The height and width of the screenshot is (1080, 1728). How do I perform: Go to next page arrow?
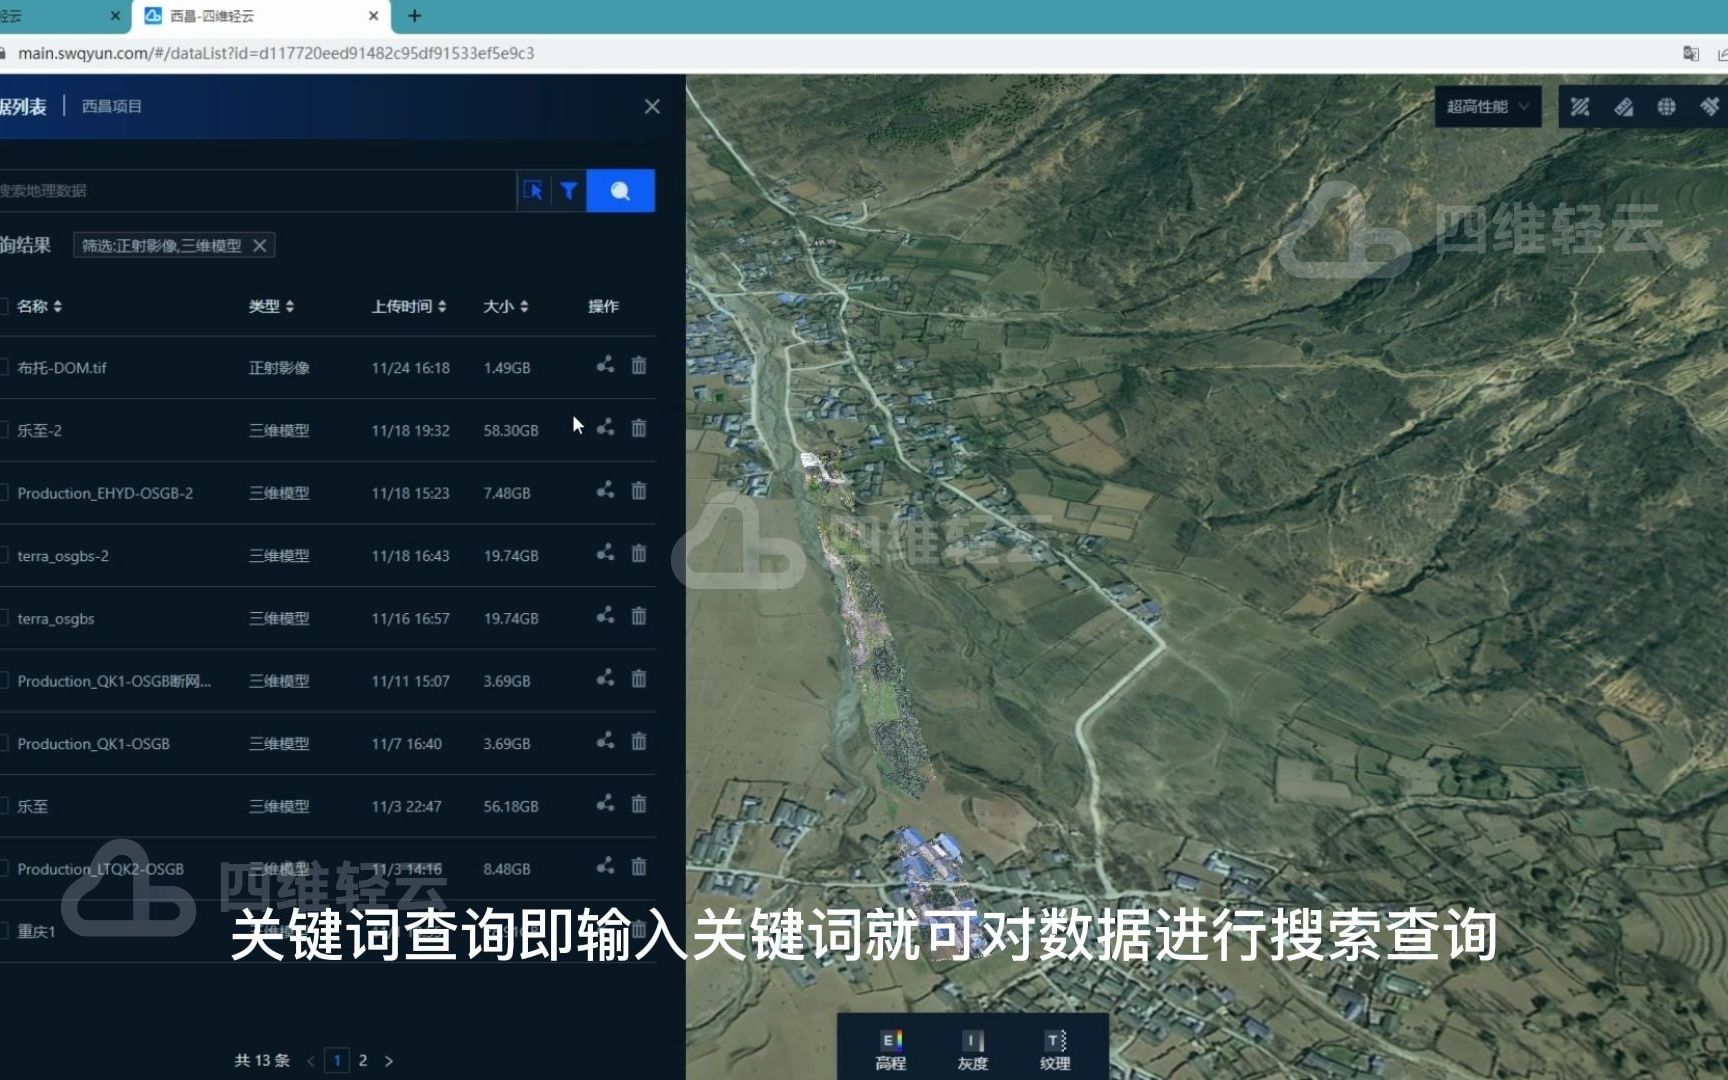click(389, 1061)
